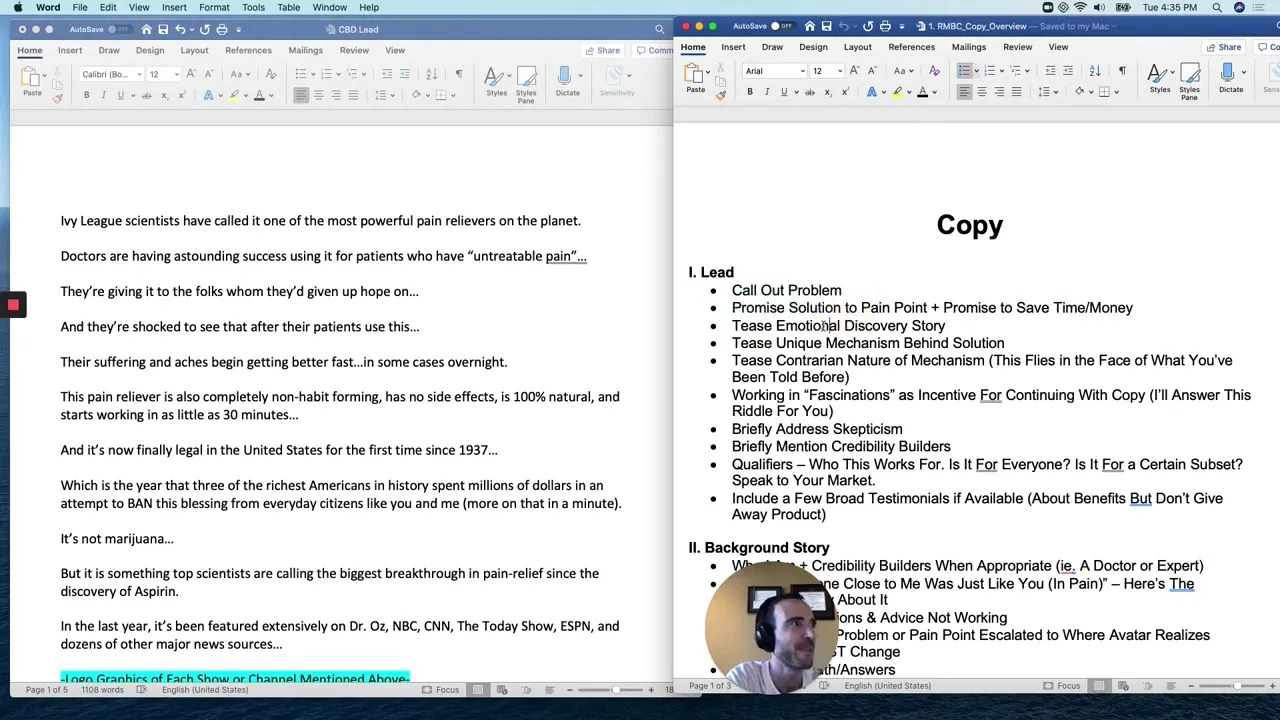
Task: Show paragraph marks in the RMBC_Copy_Overview ribbon
Action: click(x=1122, y=71)
